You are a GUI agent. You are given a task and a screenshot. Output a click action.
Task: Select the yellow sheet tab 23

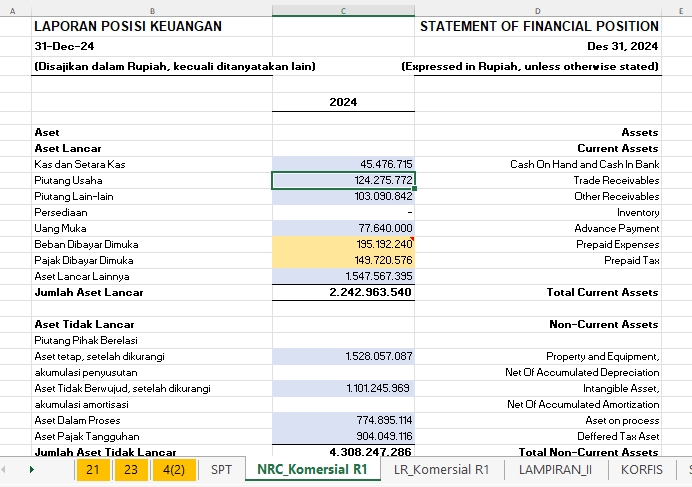[131, 469]
